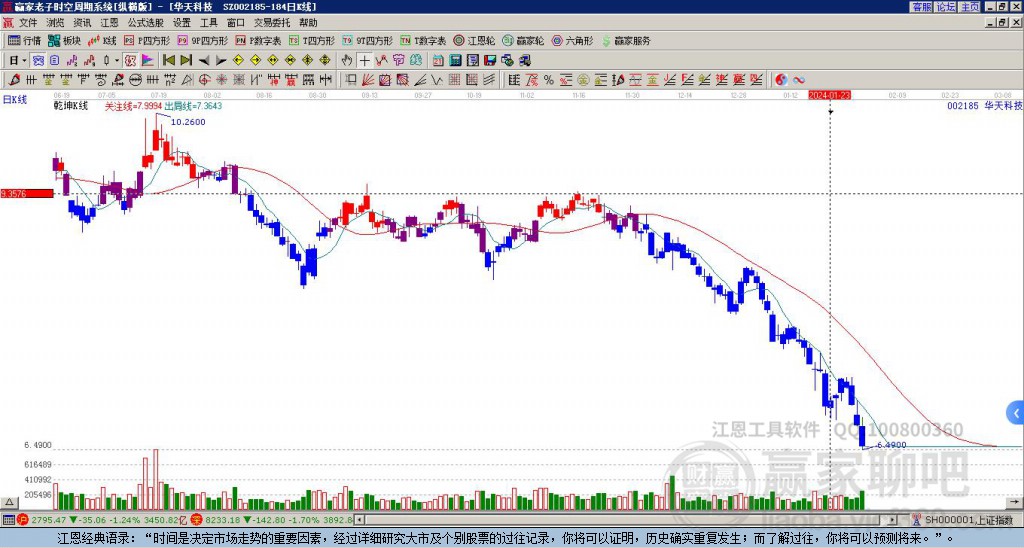Toggle the crosshair cursor button
The height and width of the screenshot is (548, 1024).
click(364, 60)
